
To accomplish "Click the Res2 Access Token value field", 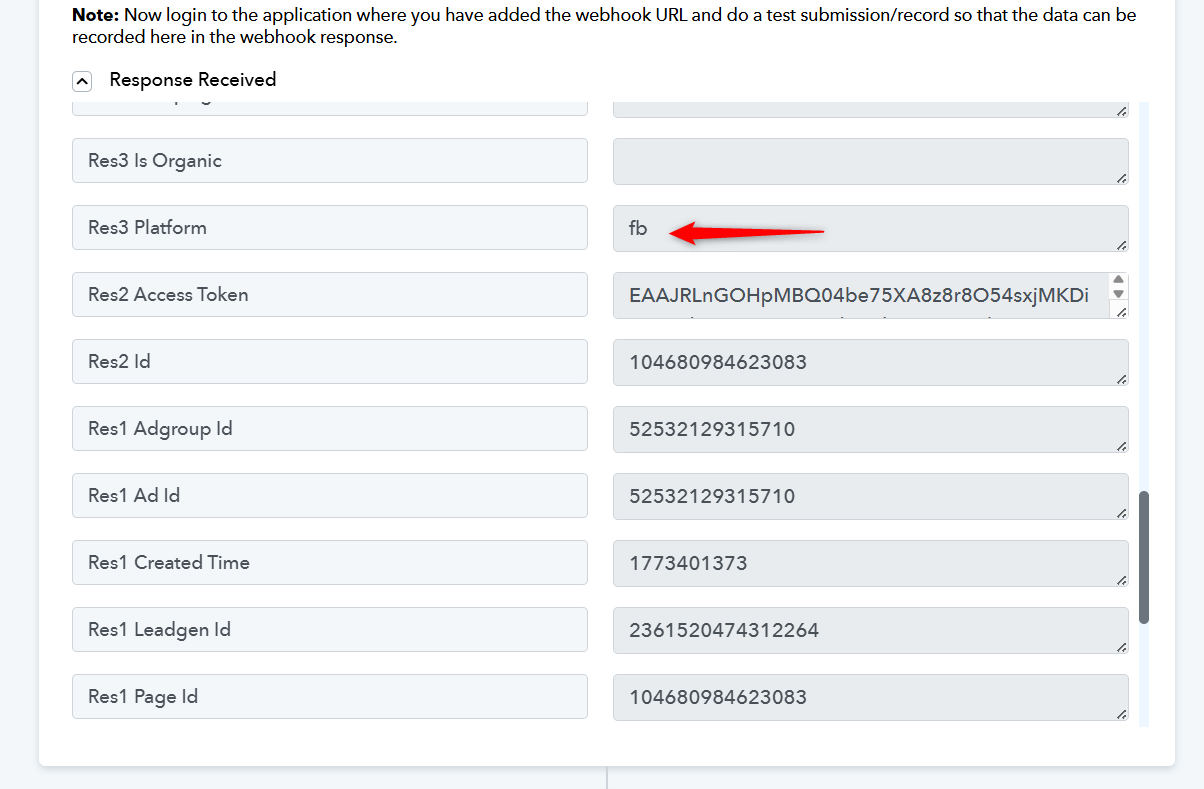I will tap(860, 295).
